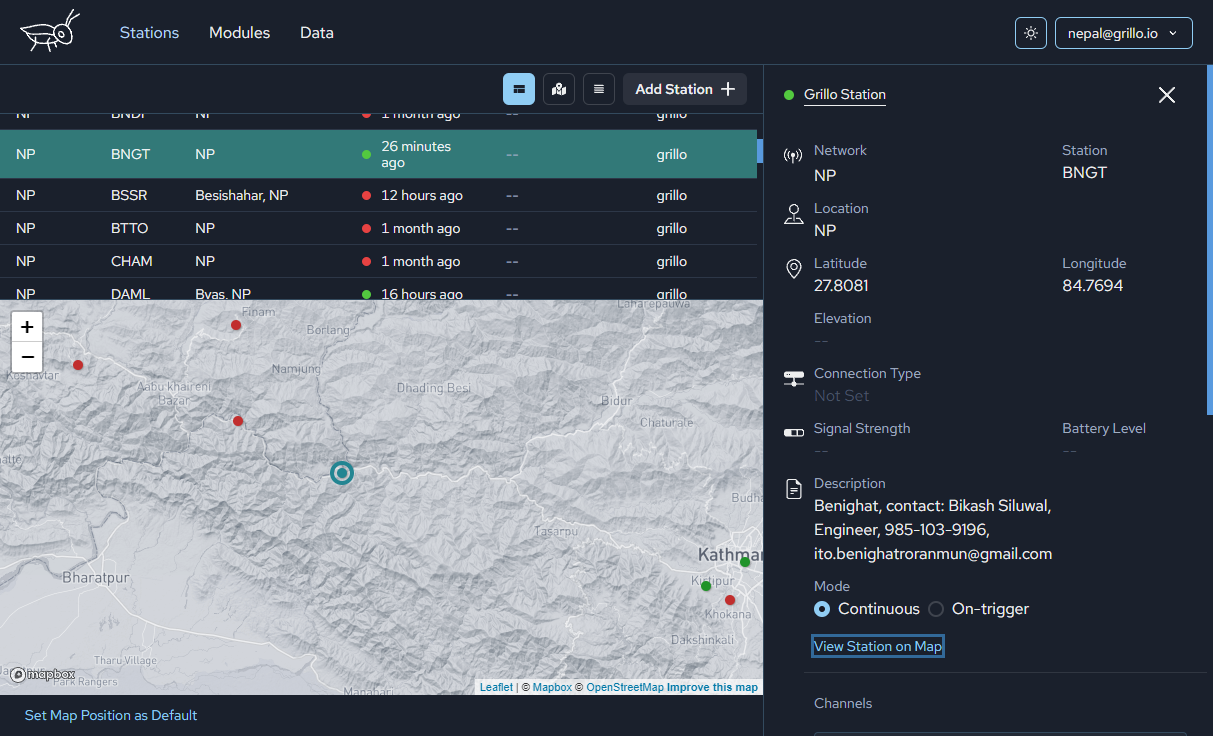Image resolution: width=1213 pixels, height=736 pixels.
Task: Click the Location person-pin icon
Action: tap(793, 214)
